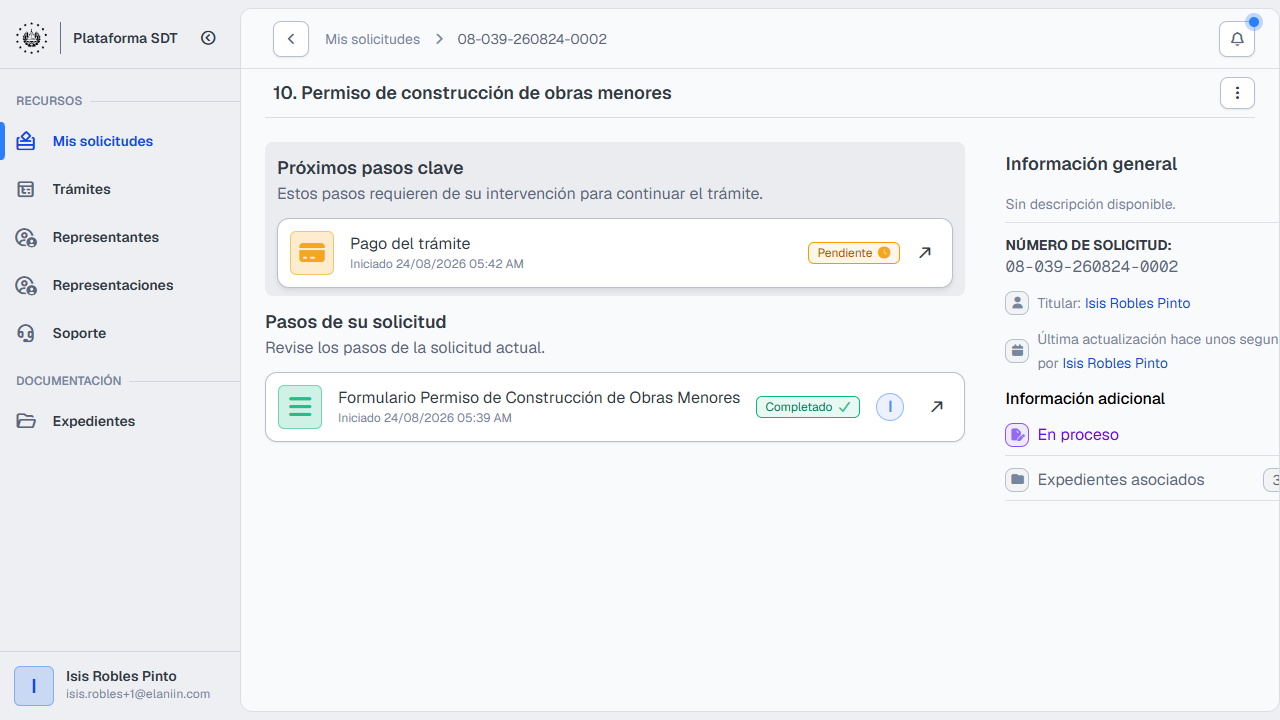Click the Completado status badge

(808, 407)
